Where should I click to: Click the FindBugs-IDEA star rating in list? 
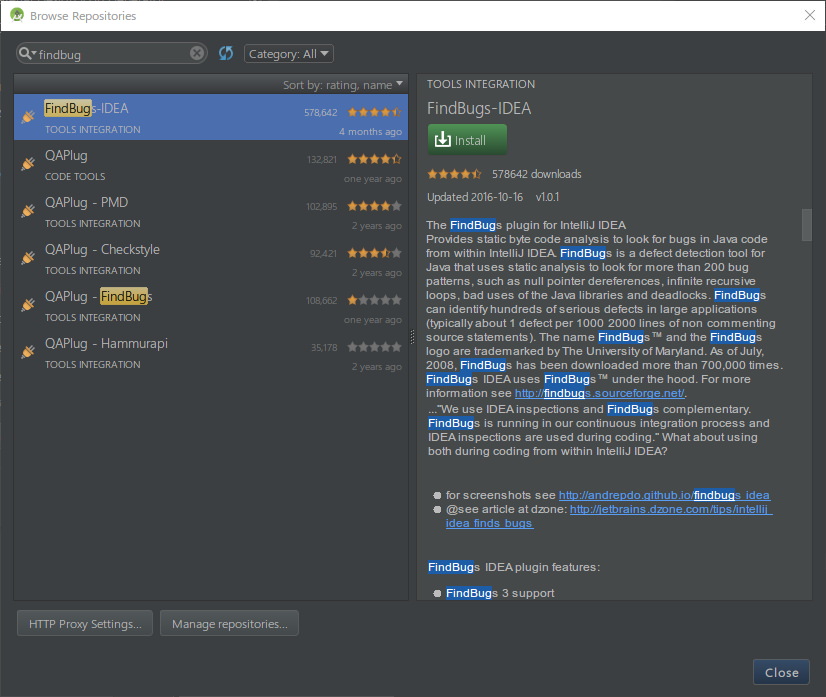375,112
